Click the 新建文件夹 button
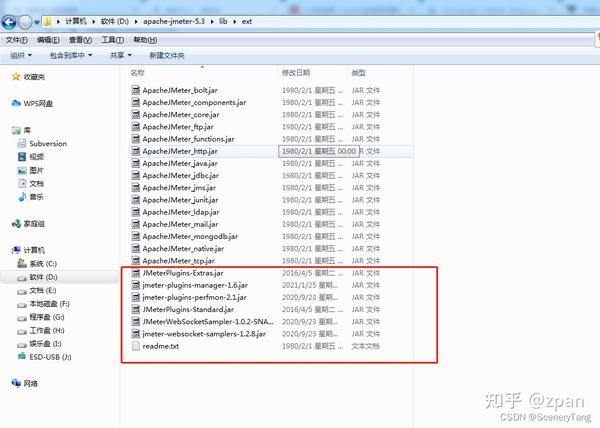The width and height of the screenshot is (600, 428). click(167, 55)
